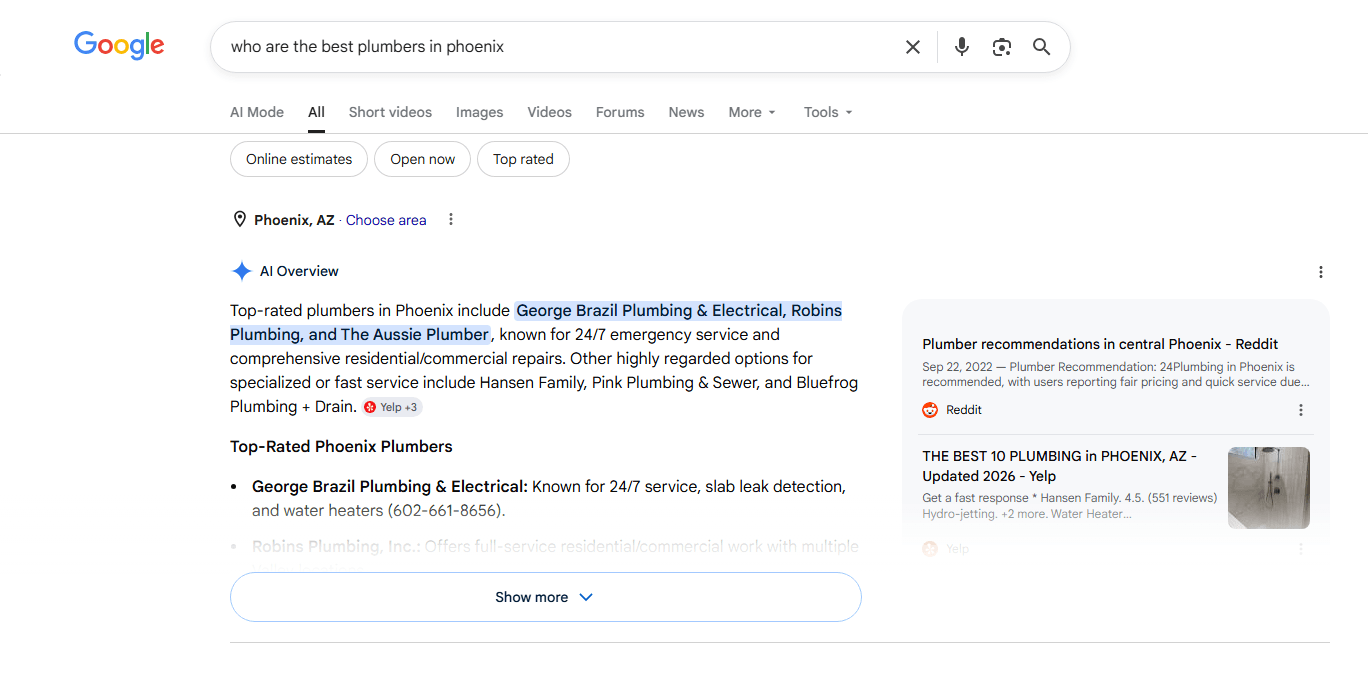
Task: Click the Yelp +3 sources chip
Action: (392, 407)
